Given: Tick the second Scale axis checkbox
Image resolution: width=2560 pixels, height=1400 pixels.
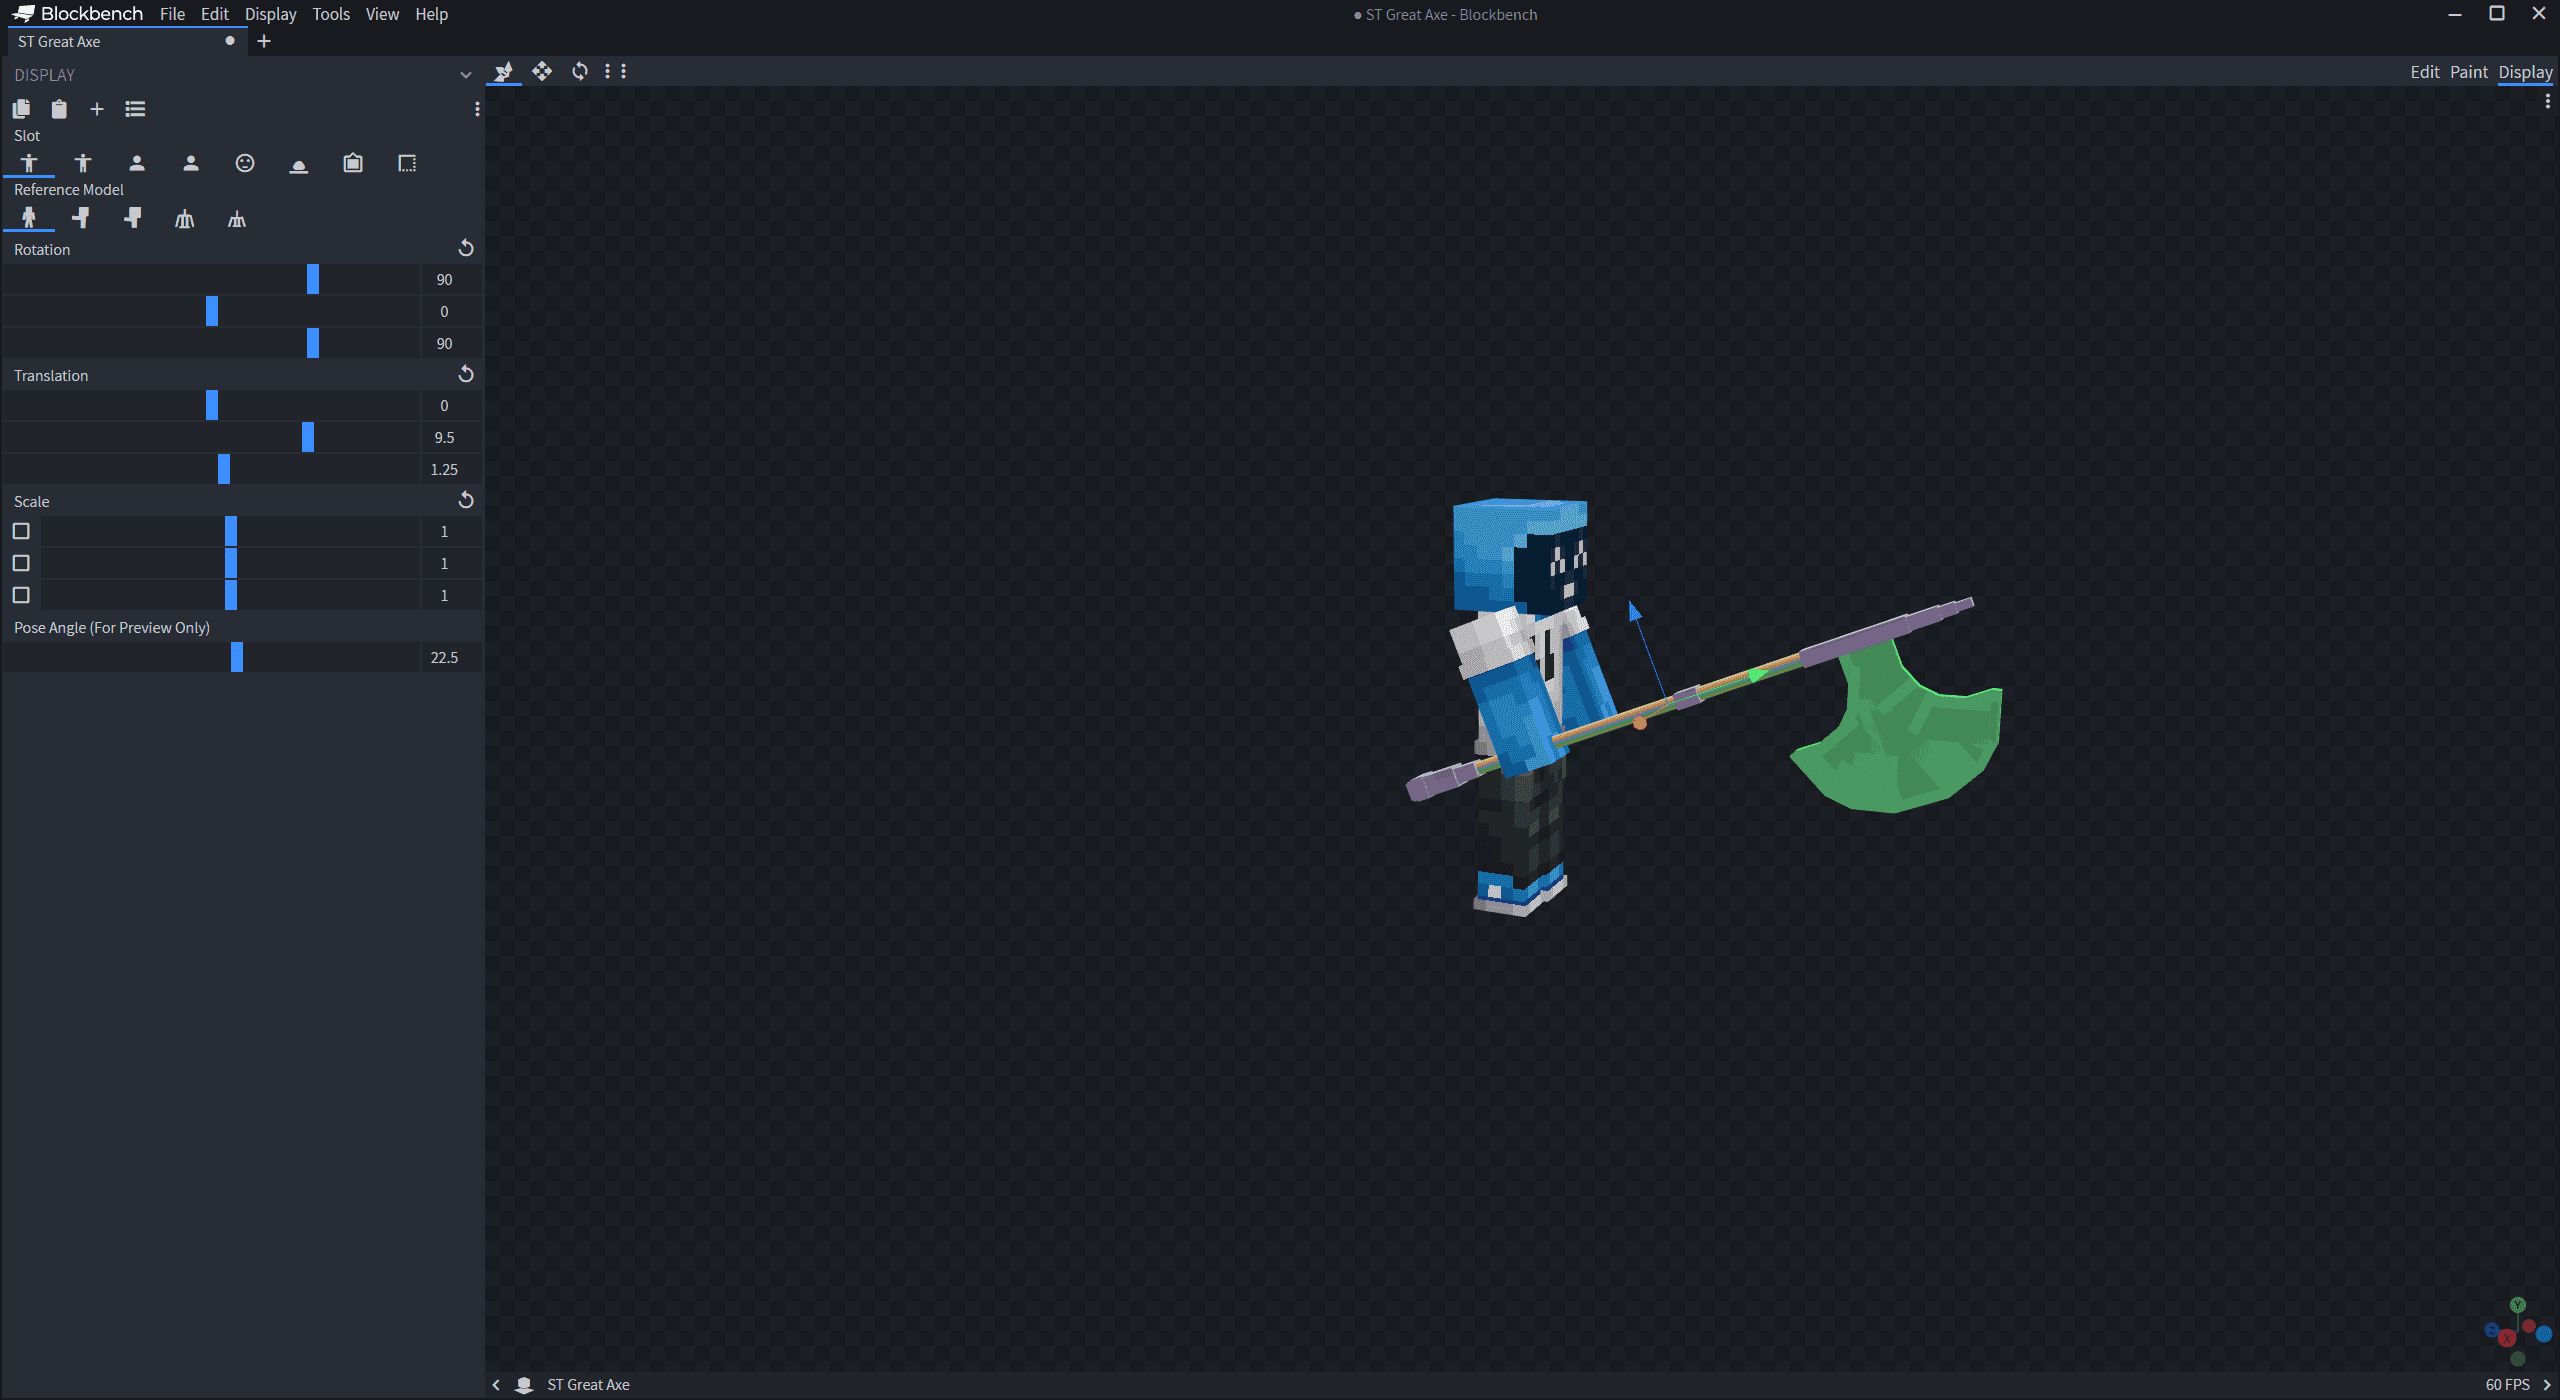Looking at the screenshot, I should tap(21, 563).
